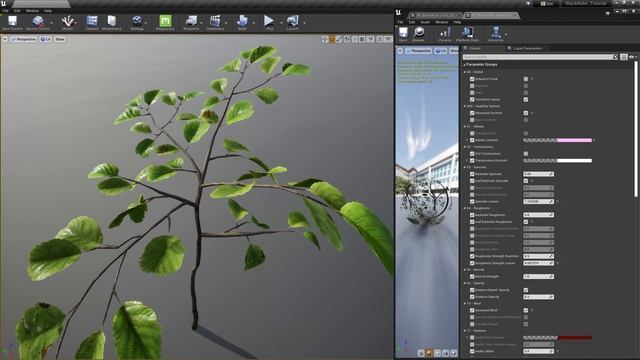Toggle override checkbox for Albedo Controls
The width and height of the screenshot is (640, 360).
pos(472,140)
